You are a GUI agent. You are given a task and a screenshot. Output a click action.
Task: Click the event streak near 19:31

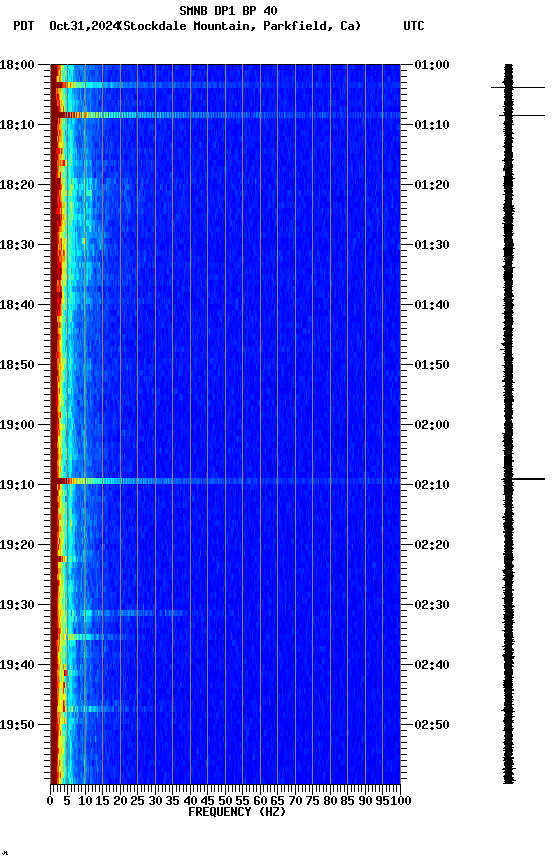pos(135,613)
